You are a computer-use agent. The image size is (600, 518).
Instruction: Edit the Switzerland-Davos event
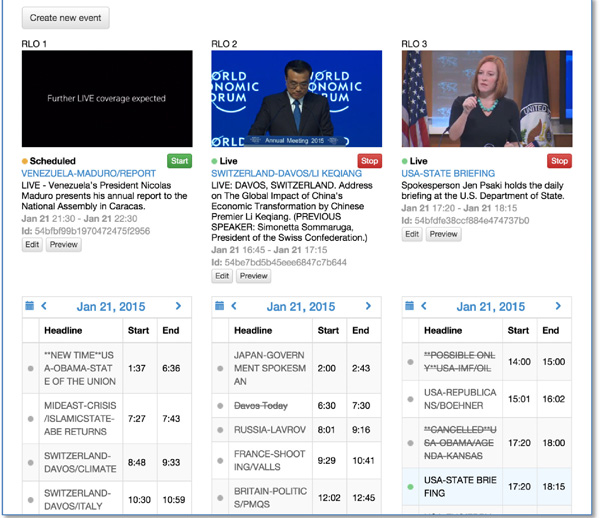(222, 276)
